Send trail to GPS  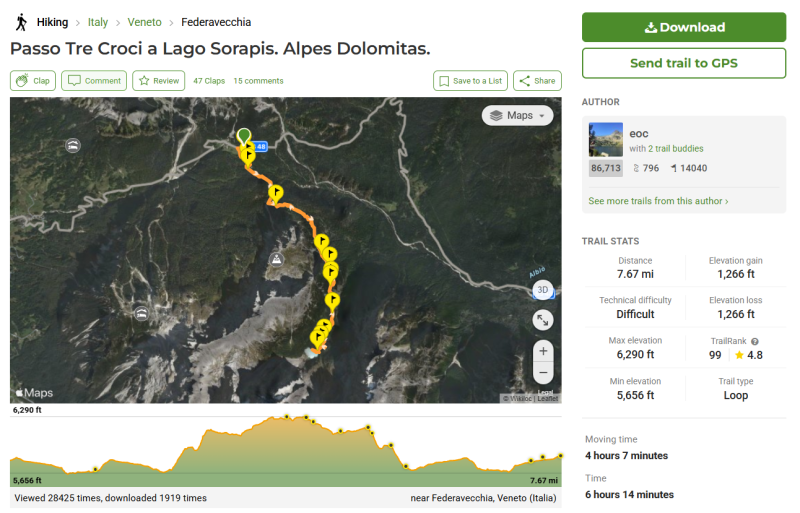[684, 63]
